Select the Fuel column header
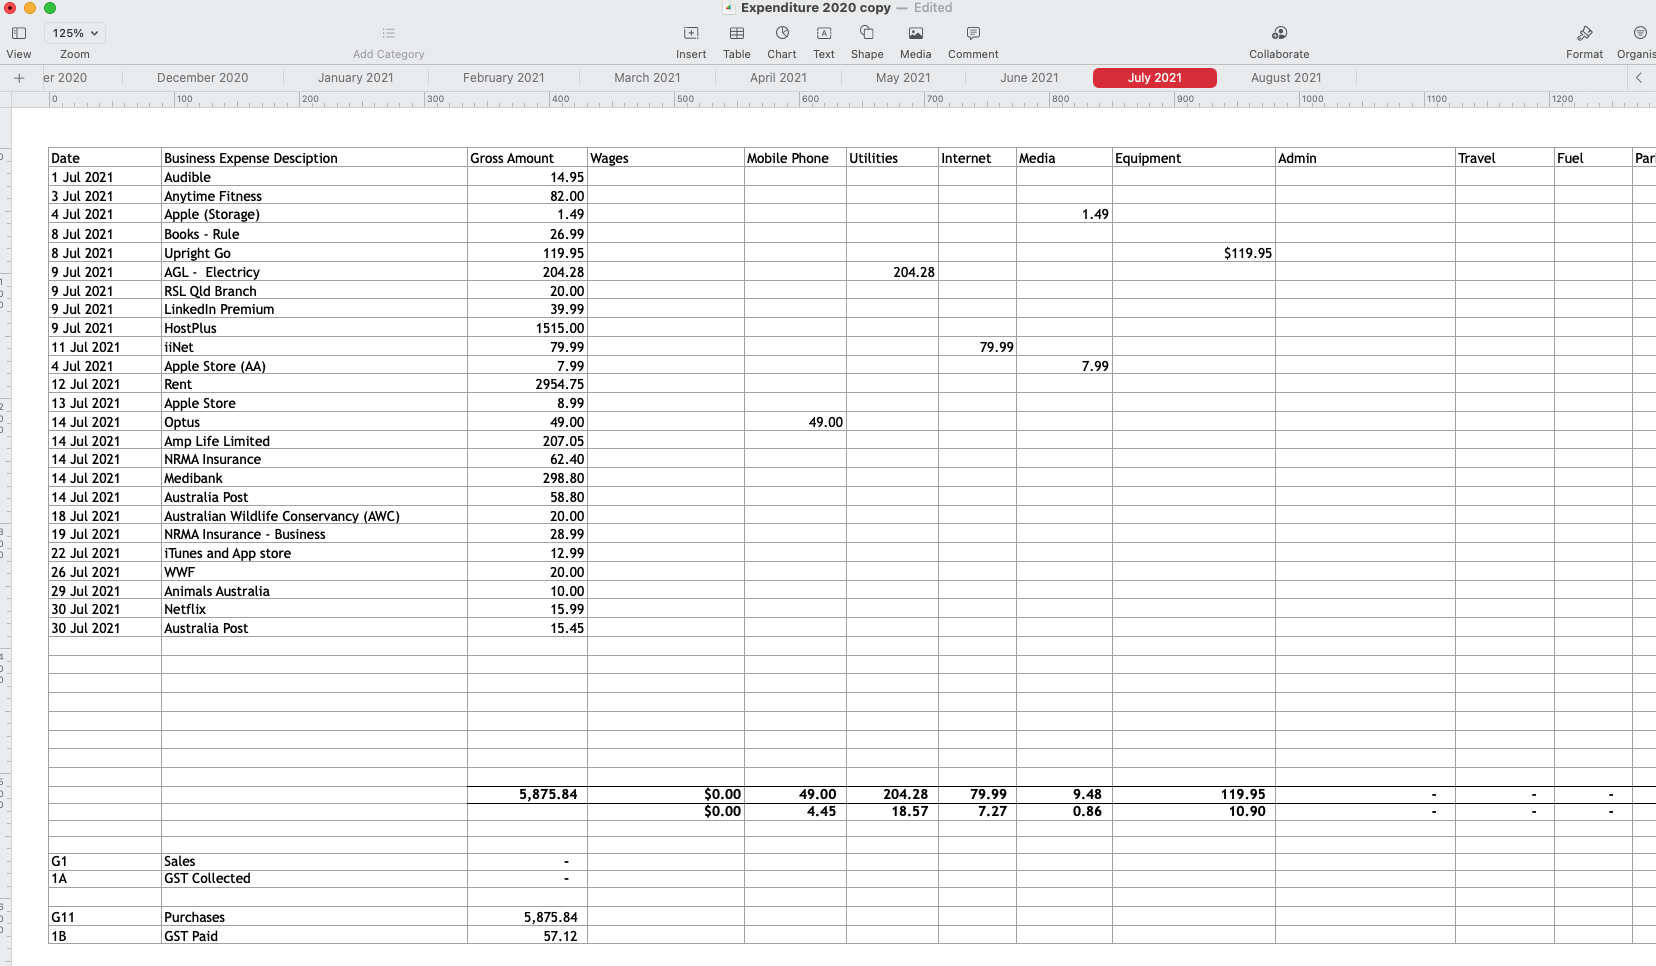The width and height of the screenshot is (1656, 966). pyautogui.click(x=1592, y=158)
